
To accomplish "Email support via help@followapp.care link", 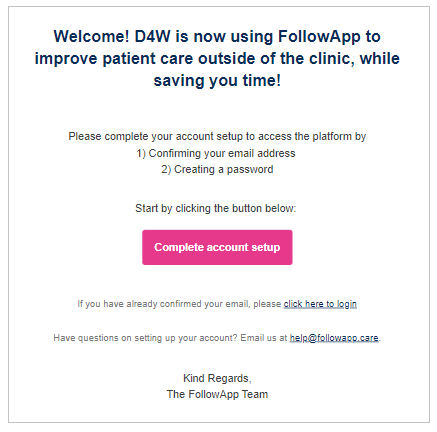I will pyautogui.click(x=334, y=338).
